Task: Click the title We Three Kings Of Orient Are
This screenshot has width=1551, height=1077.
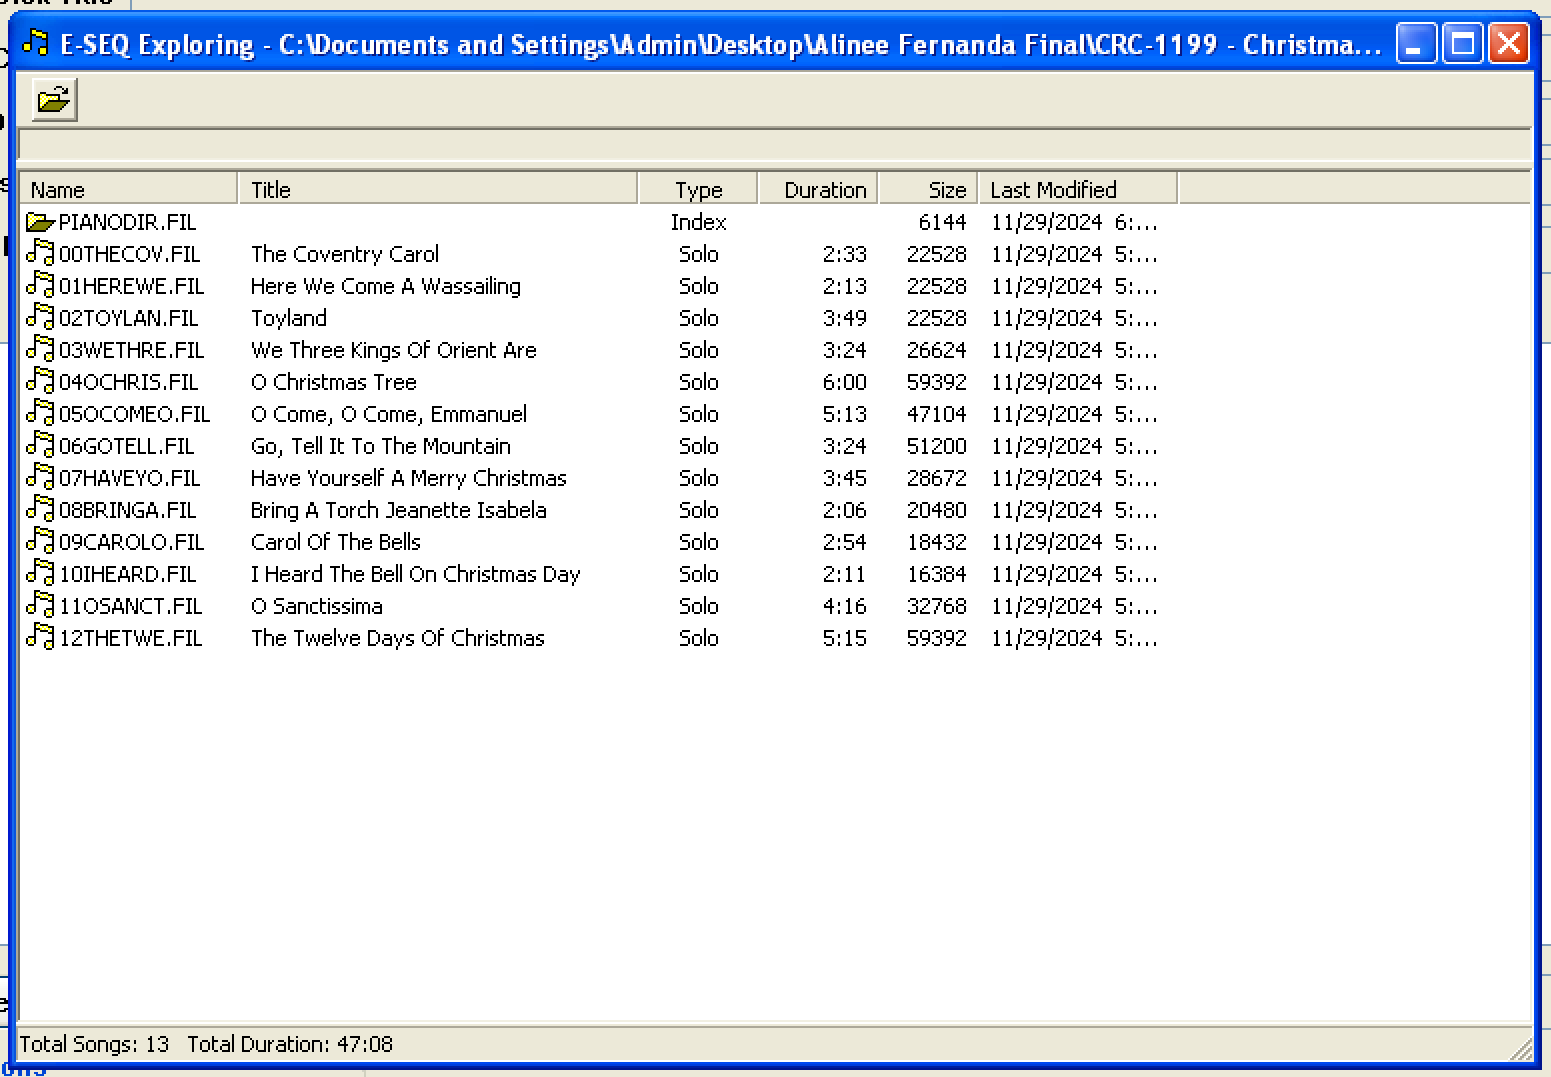Action: pos(394,350)
